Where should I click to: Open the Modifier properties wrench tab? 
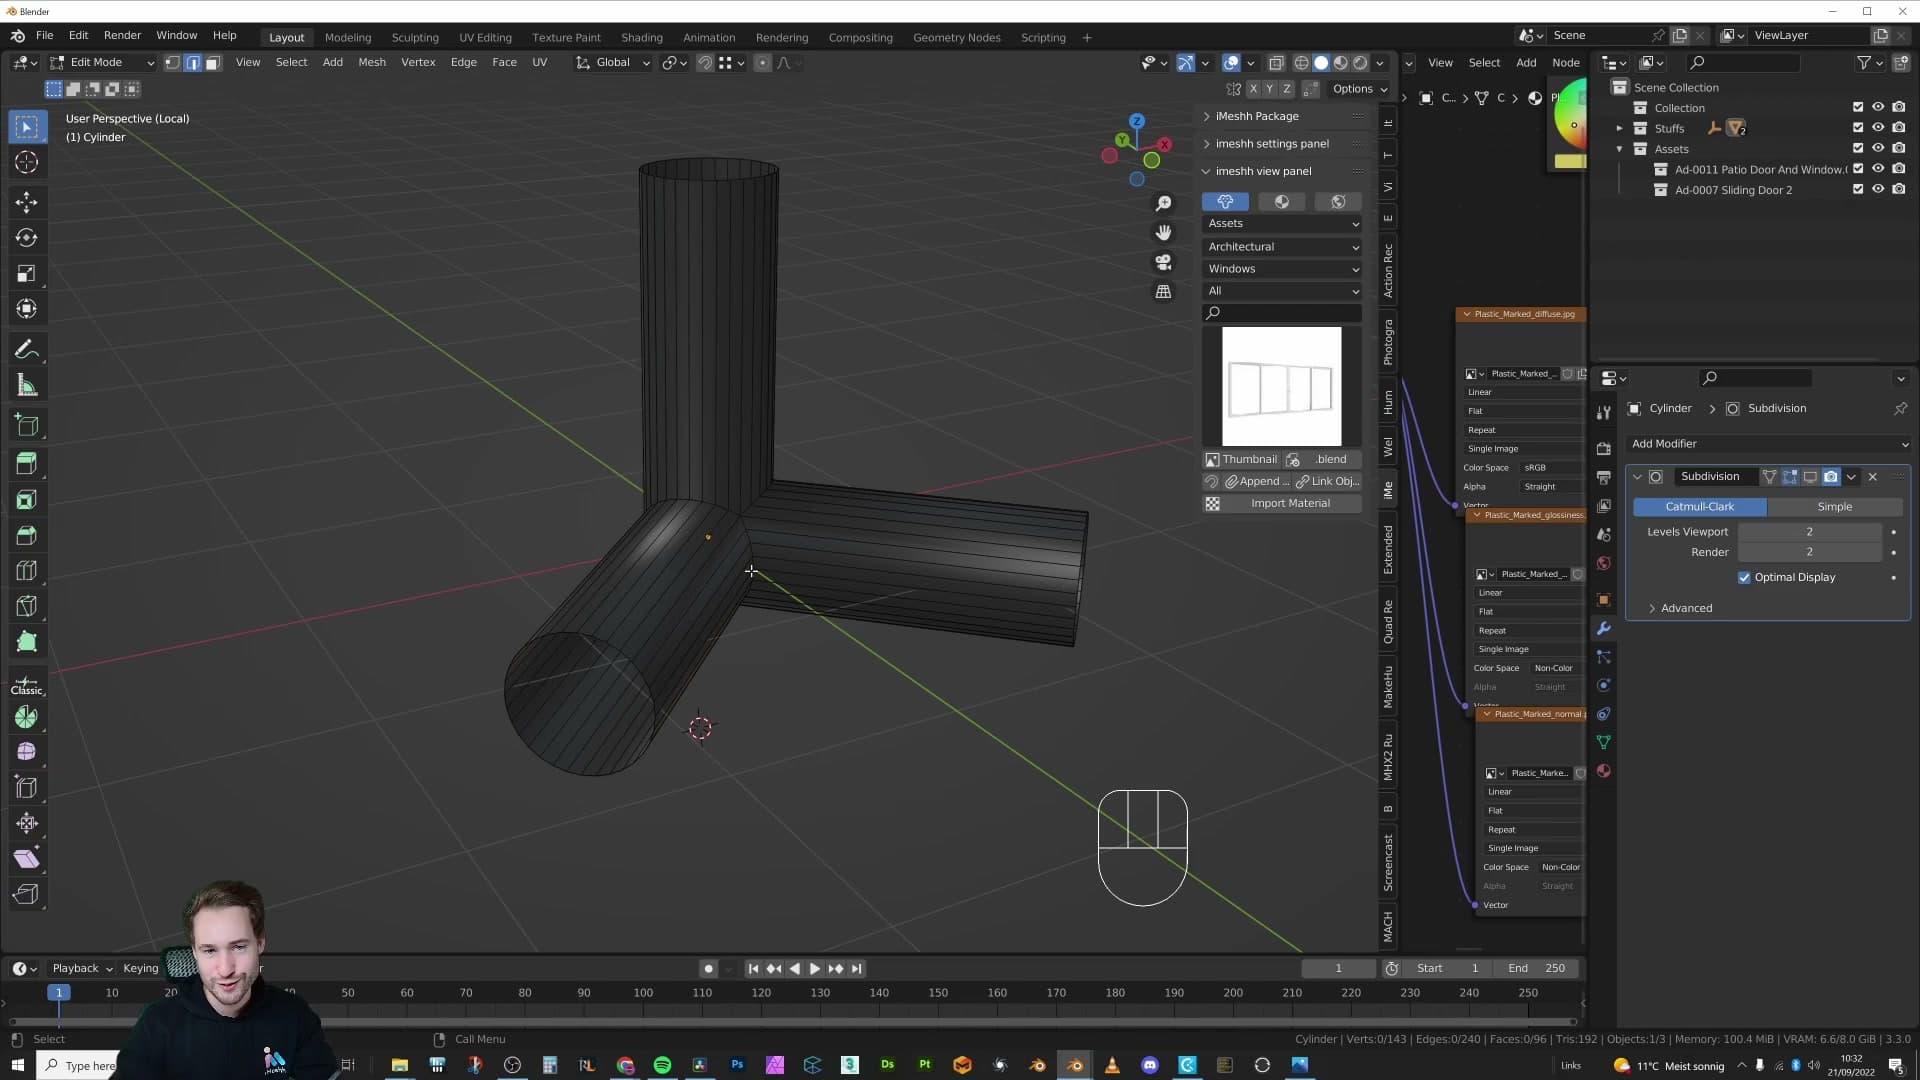tap(1604, 629)
